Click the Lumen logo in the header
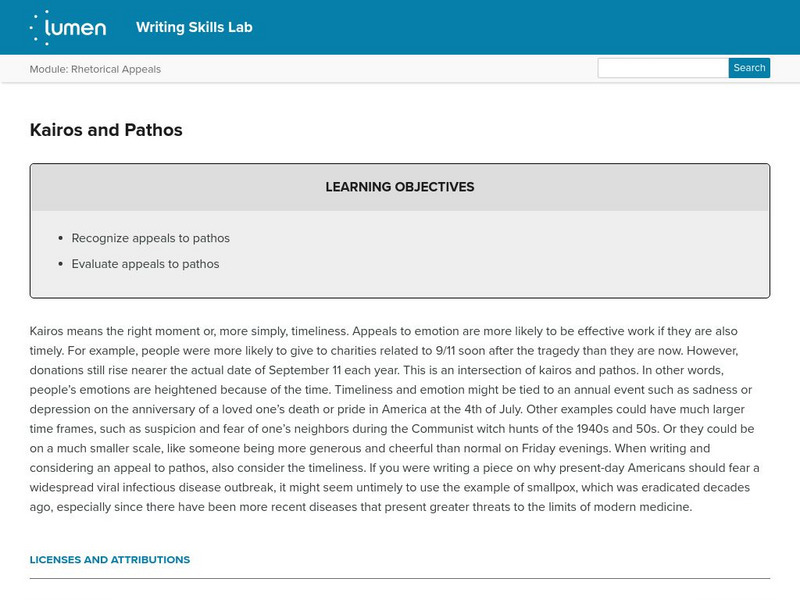The image size is (800, 600). (67, 27)
